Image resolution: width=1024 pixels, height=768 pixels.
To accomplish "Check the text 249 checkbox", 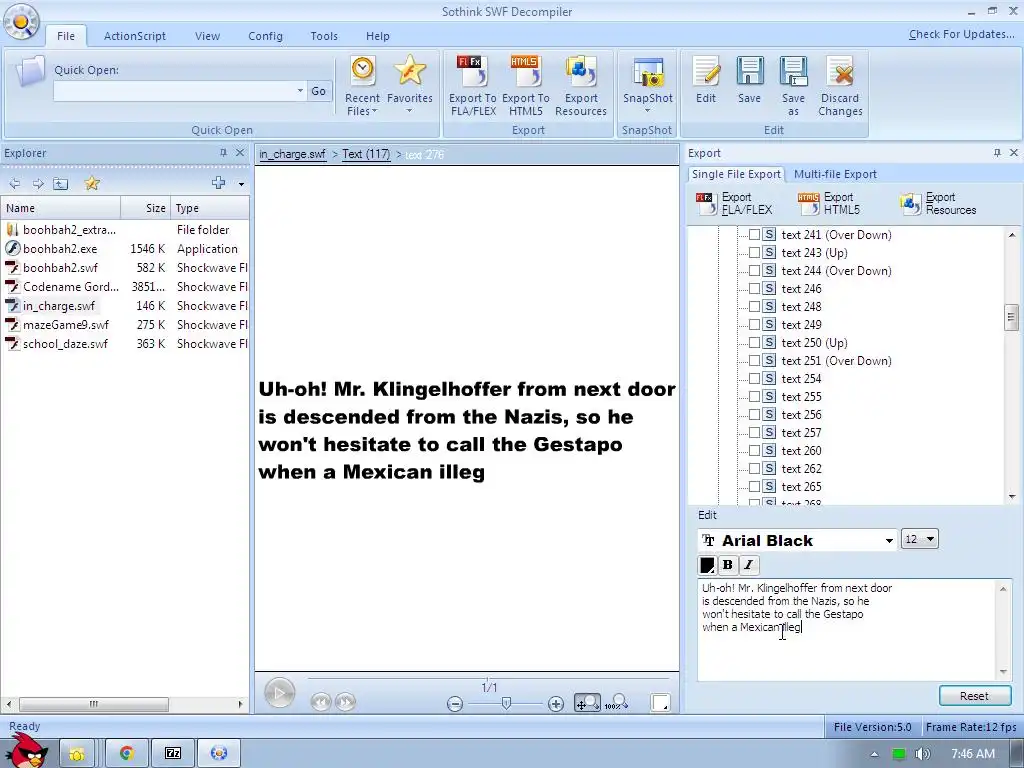I will (x=754, y=325).
